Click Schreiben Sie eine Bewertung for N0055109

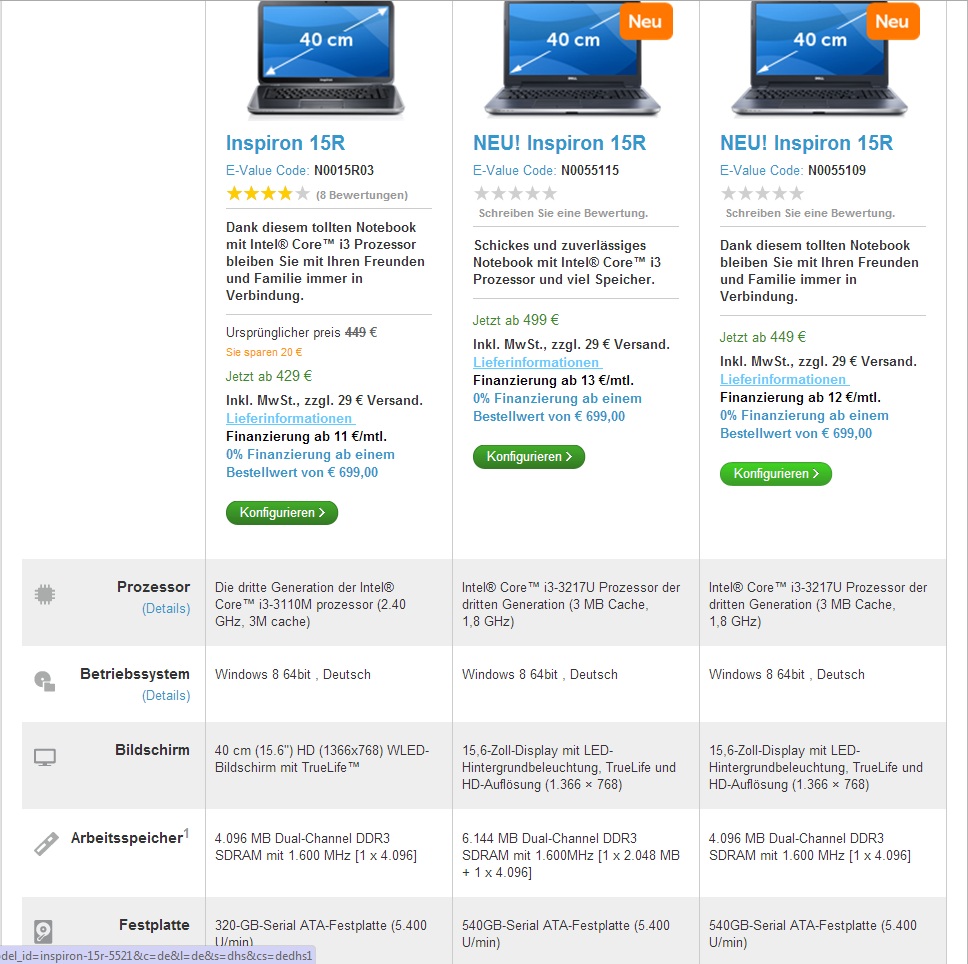810,213
